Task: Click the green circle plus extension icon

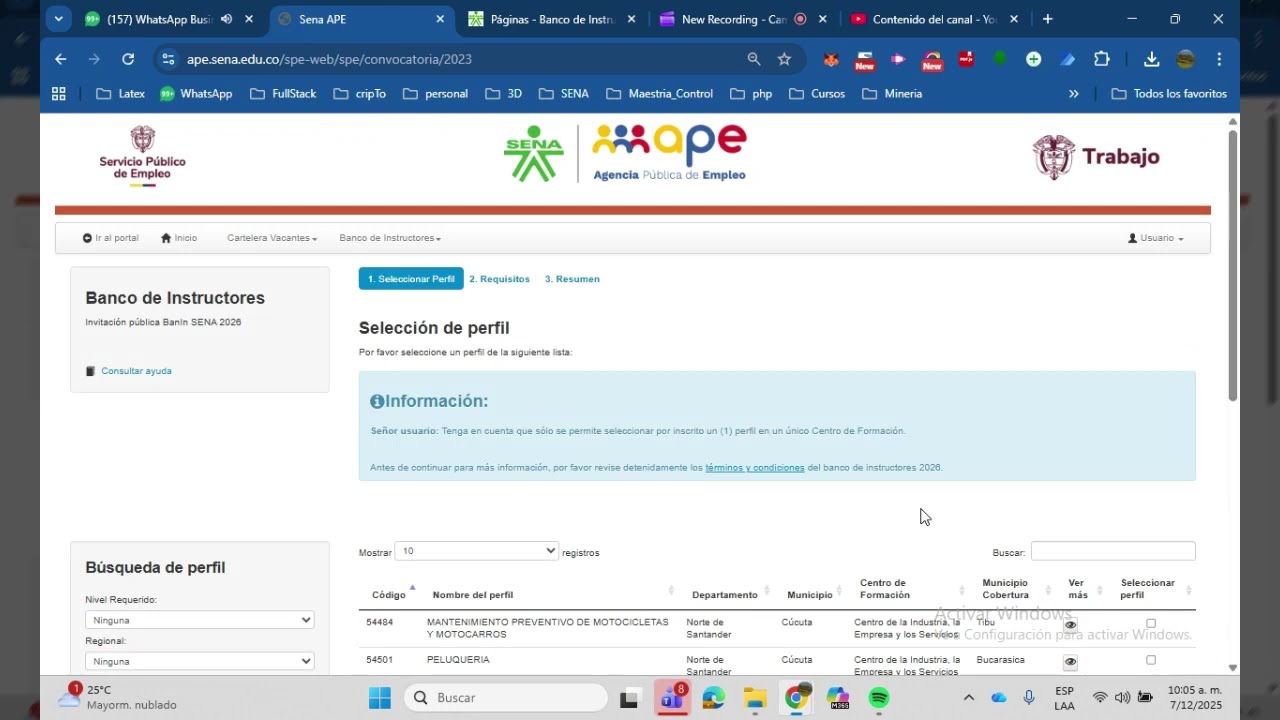Action: (x=1034, y=59)
